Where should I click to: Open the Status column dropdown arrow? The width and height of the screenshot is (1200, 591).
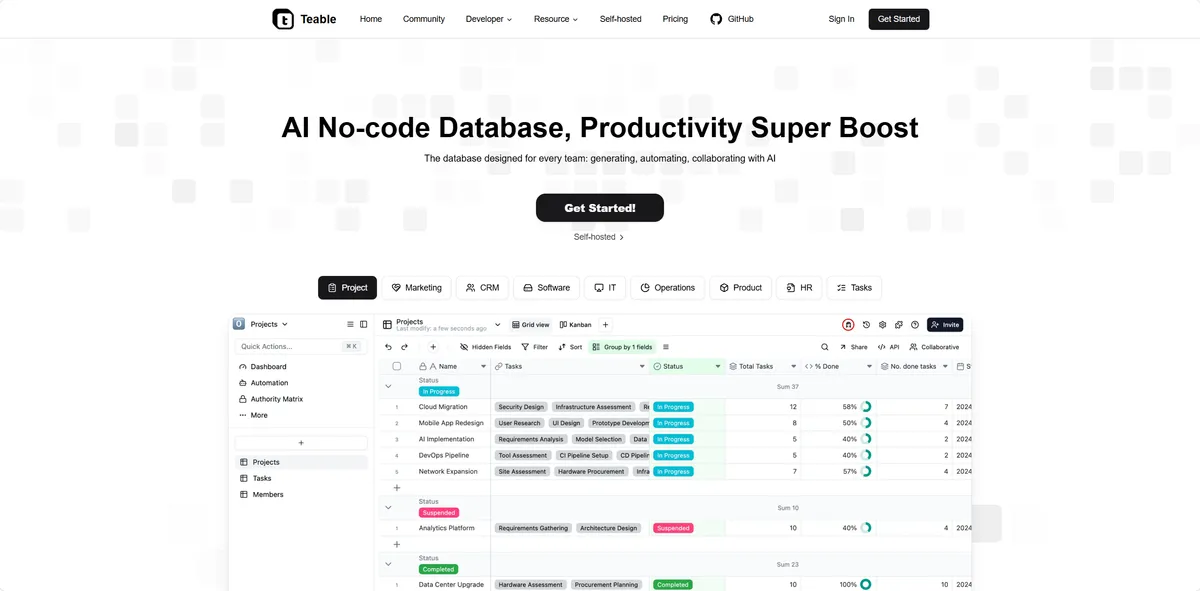pyautogui.click(x=718, y=367)
